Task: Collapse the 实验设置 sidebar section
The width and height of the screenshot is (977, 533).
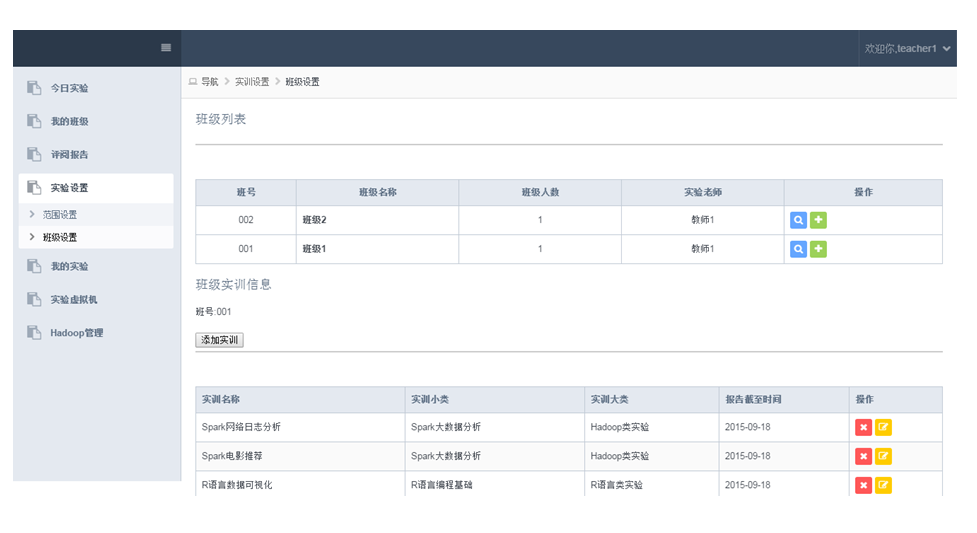Action: (x=70, y=188)
